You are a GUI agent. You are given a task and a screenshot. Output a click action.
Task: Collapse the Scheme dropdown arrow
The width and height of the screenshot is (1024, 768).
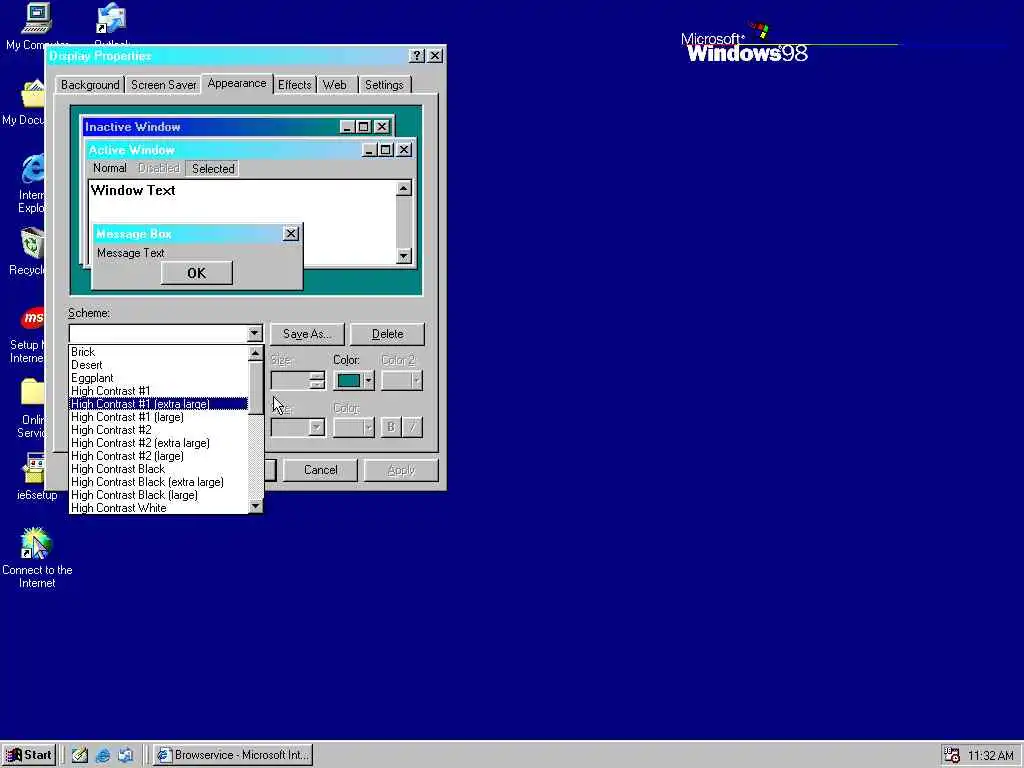coord(255,334)
